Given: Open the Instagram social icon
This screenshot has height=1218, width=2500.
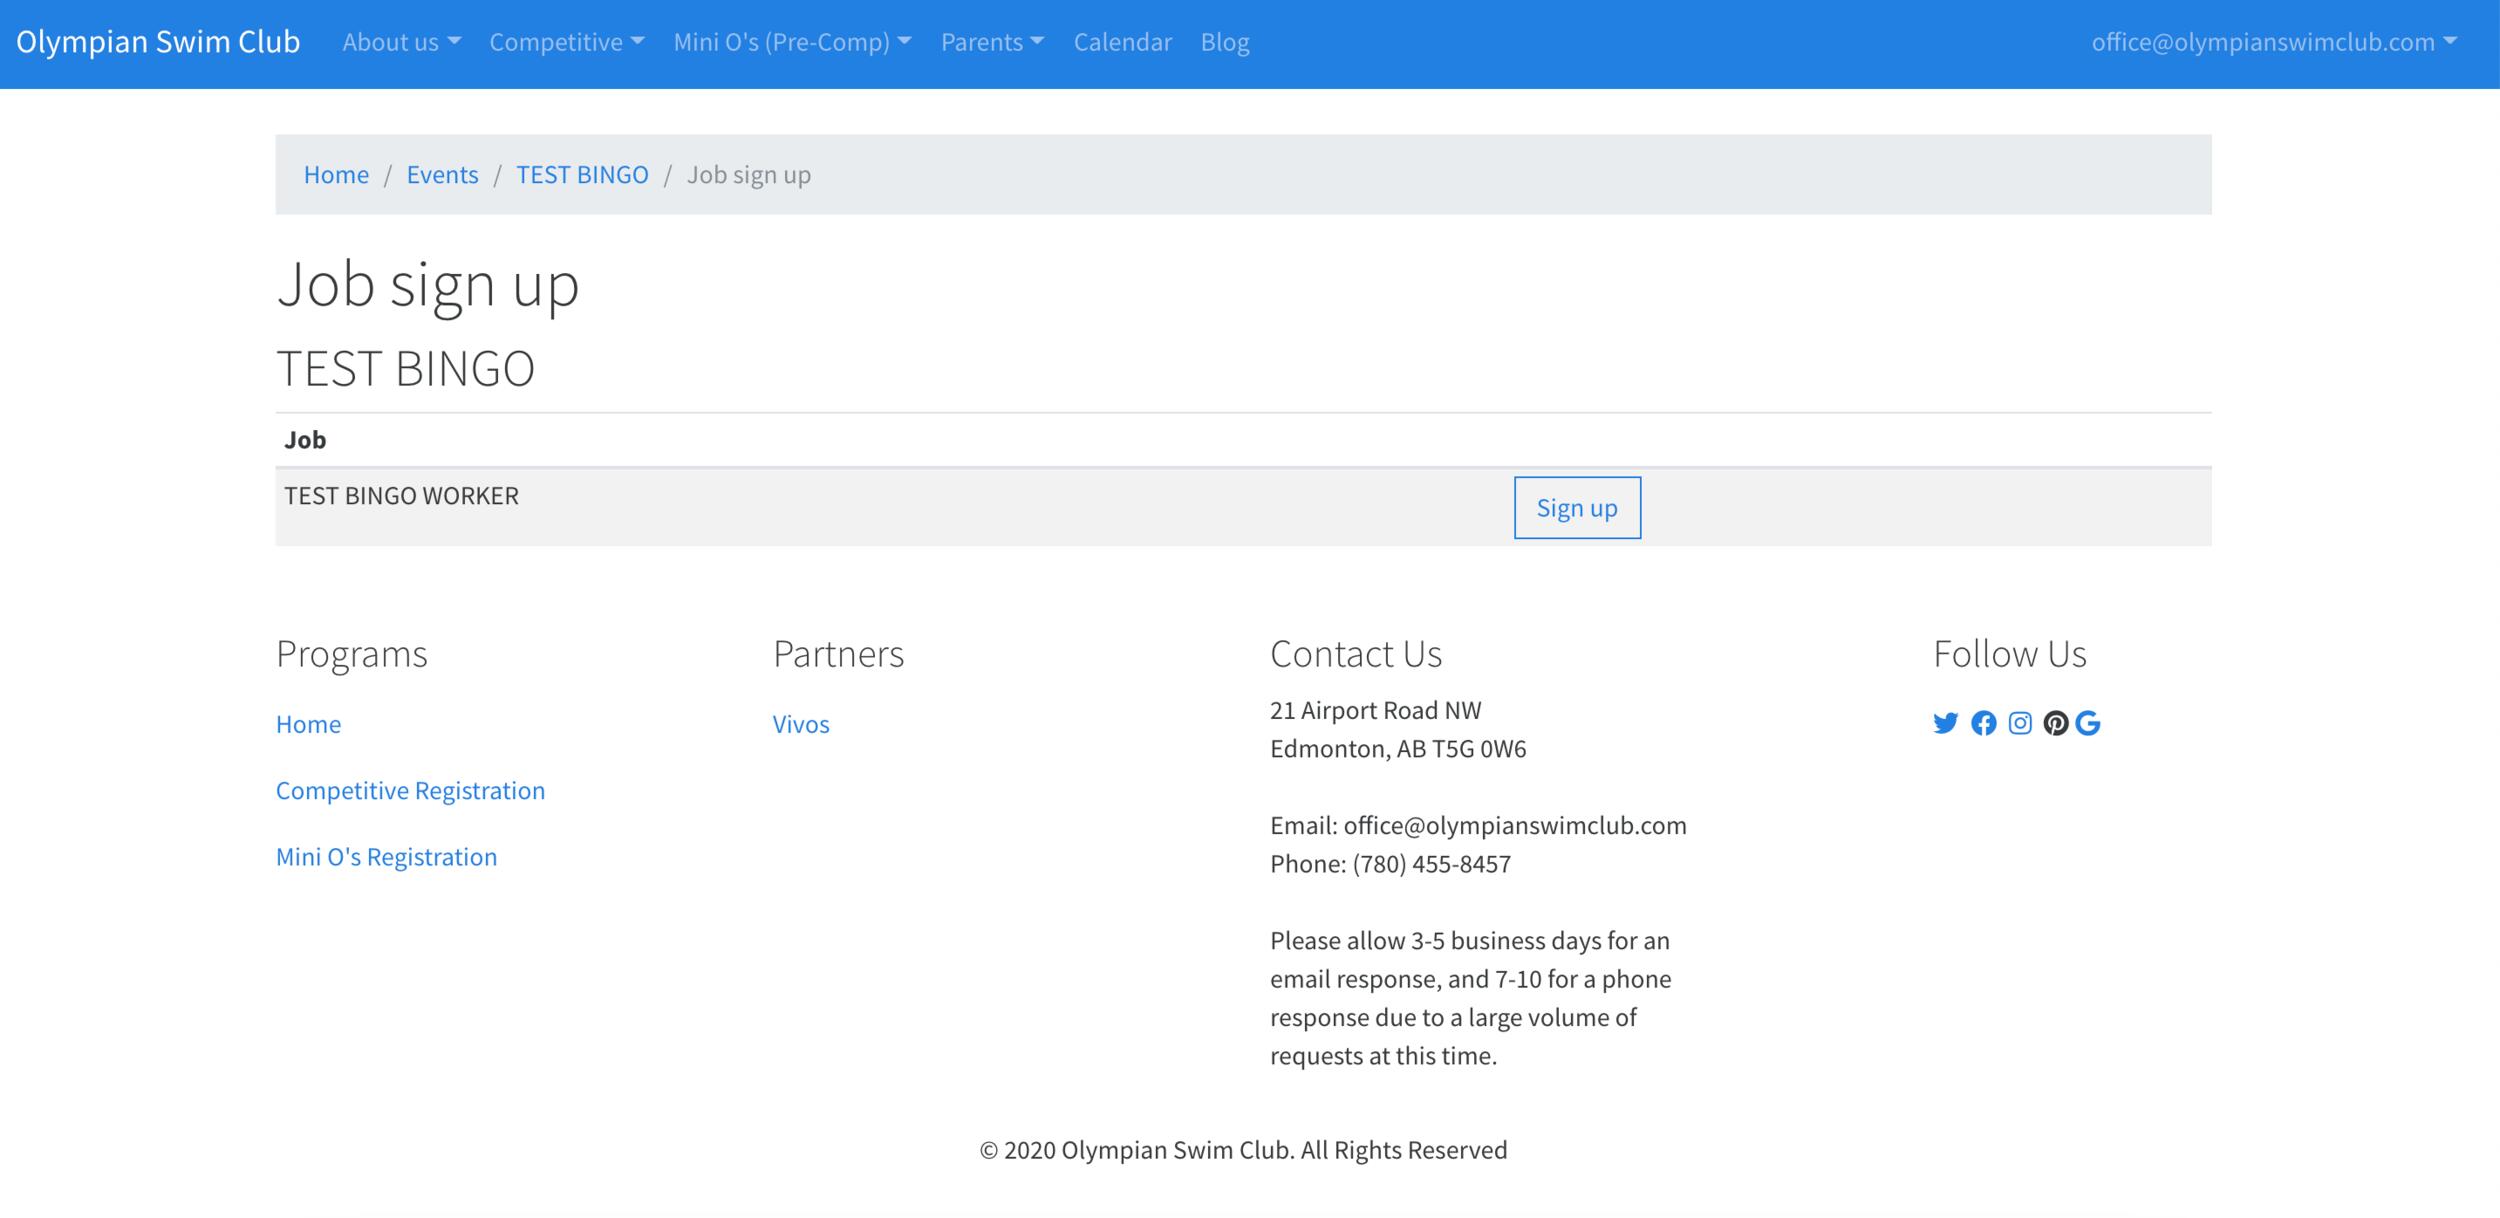Looking at the screenshot, I should tap(2020, 723).
